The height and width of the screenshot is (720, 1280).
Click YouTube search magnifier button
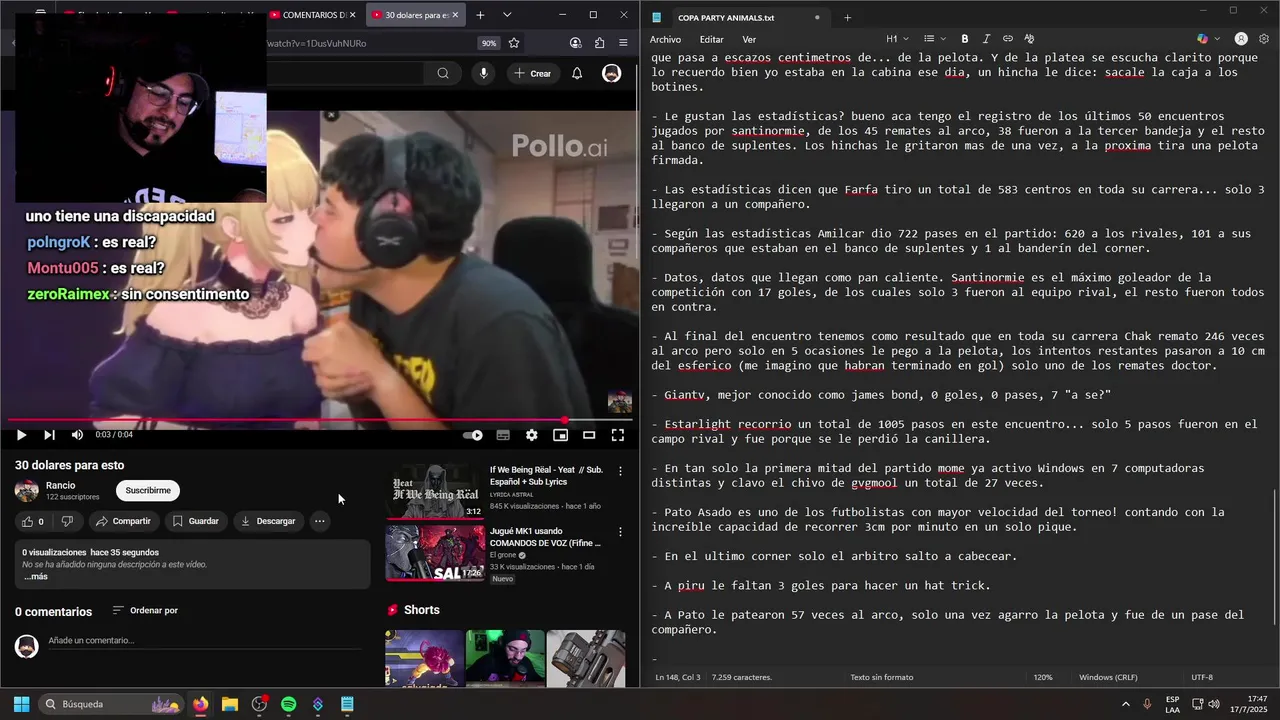click(x=442, y=73)
